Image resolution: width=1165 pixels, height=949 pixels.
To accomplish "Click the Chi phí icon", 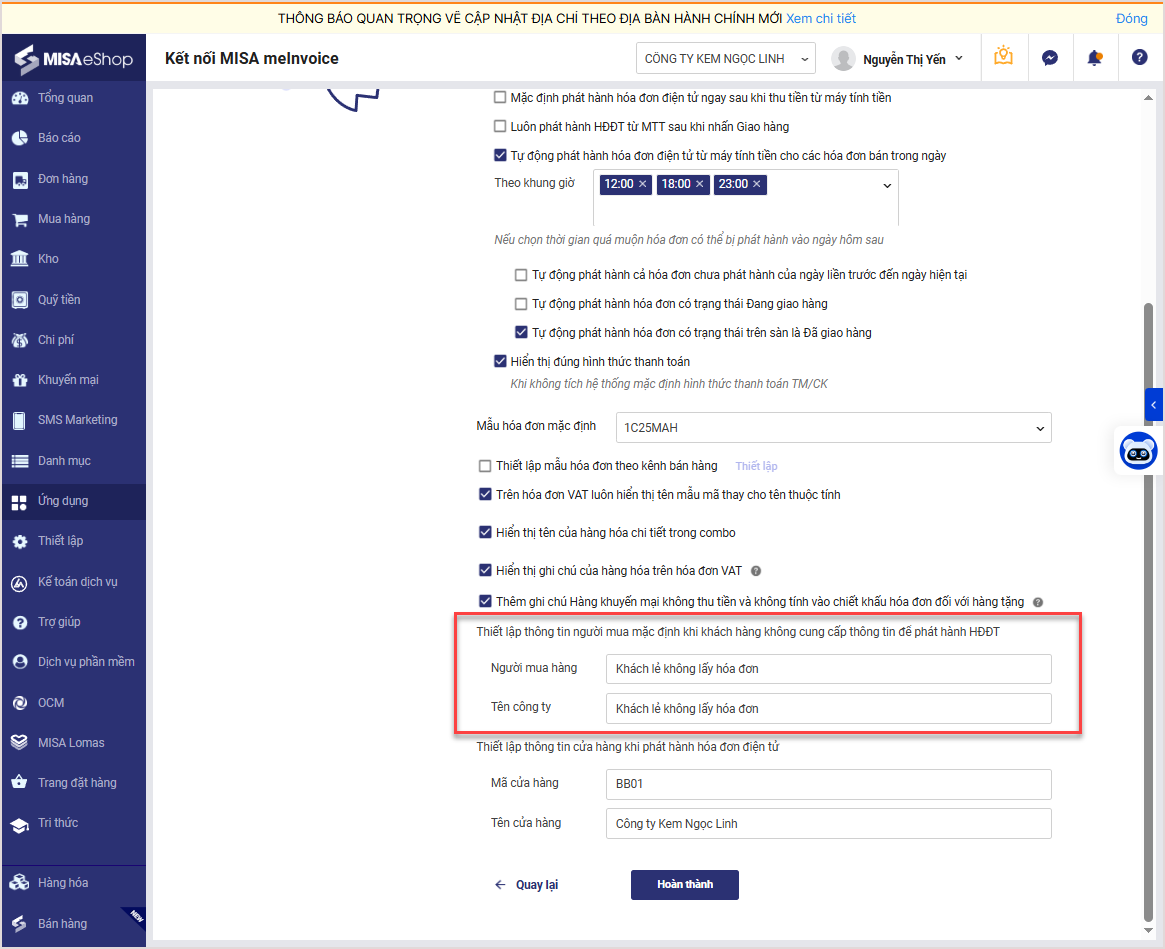I will (x=20, y=340).
